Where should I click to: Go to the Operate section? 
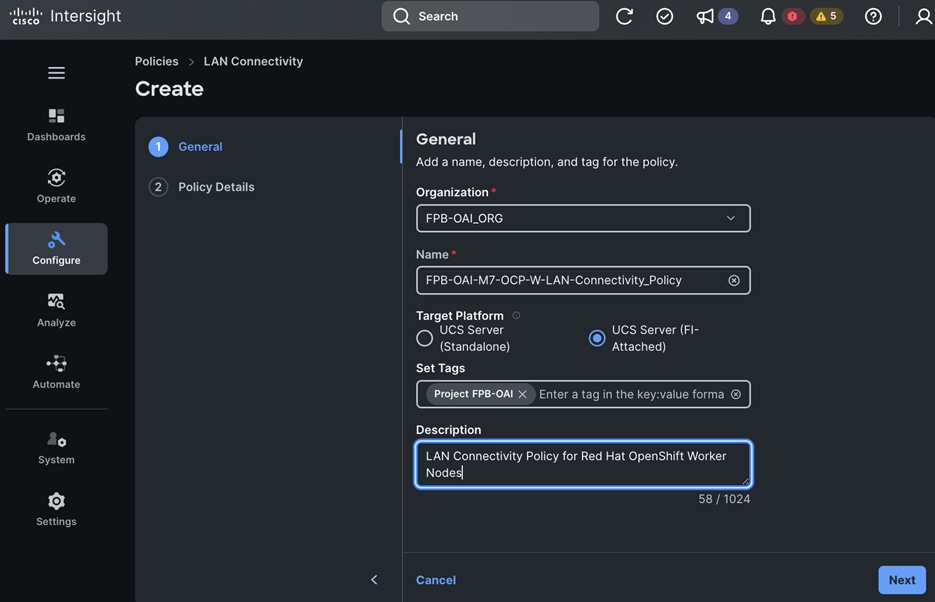pyautogui.click(x=56, y=187)
